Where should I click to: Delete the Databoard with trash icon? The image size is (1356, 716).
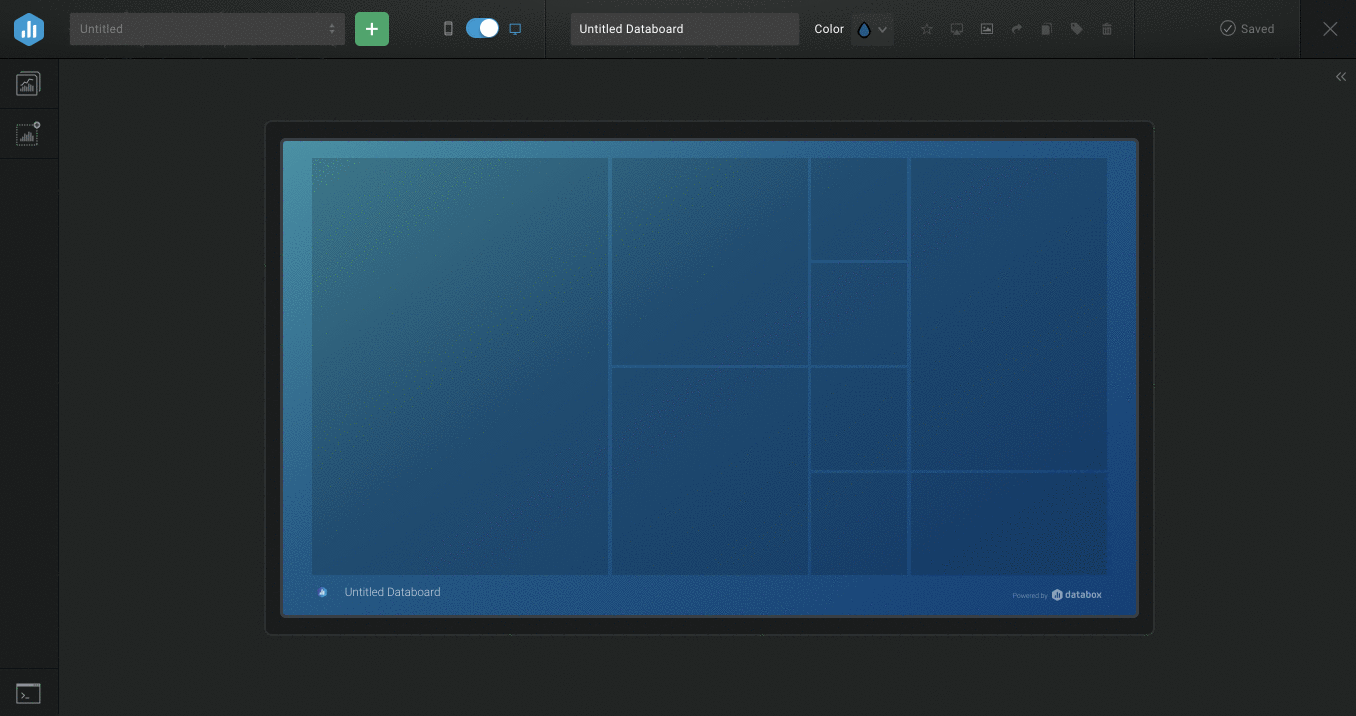click(1107, 29)
